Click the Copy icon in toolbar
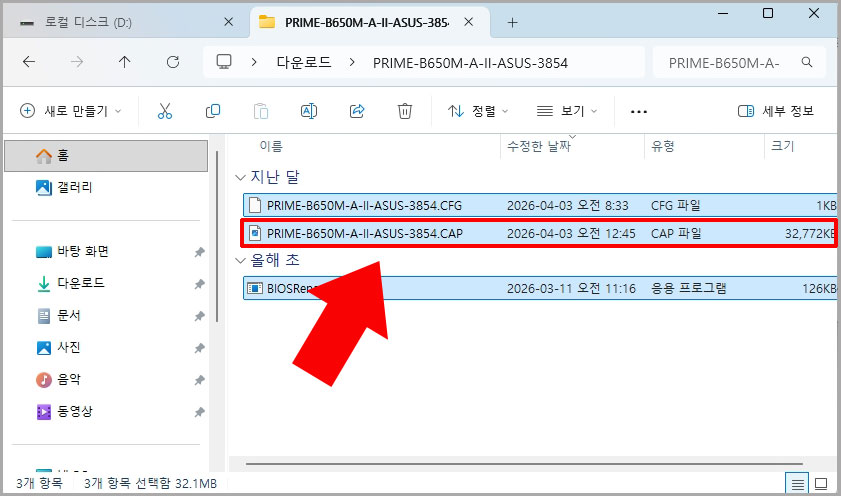Screen dimensions: 841x496 point(213,111)
